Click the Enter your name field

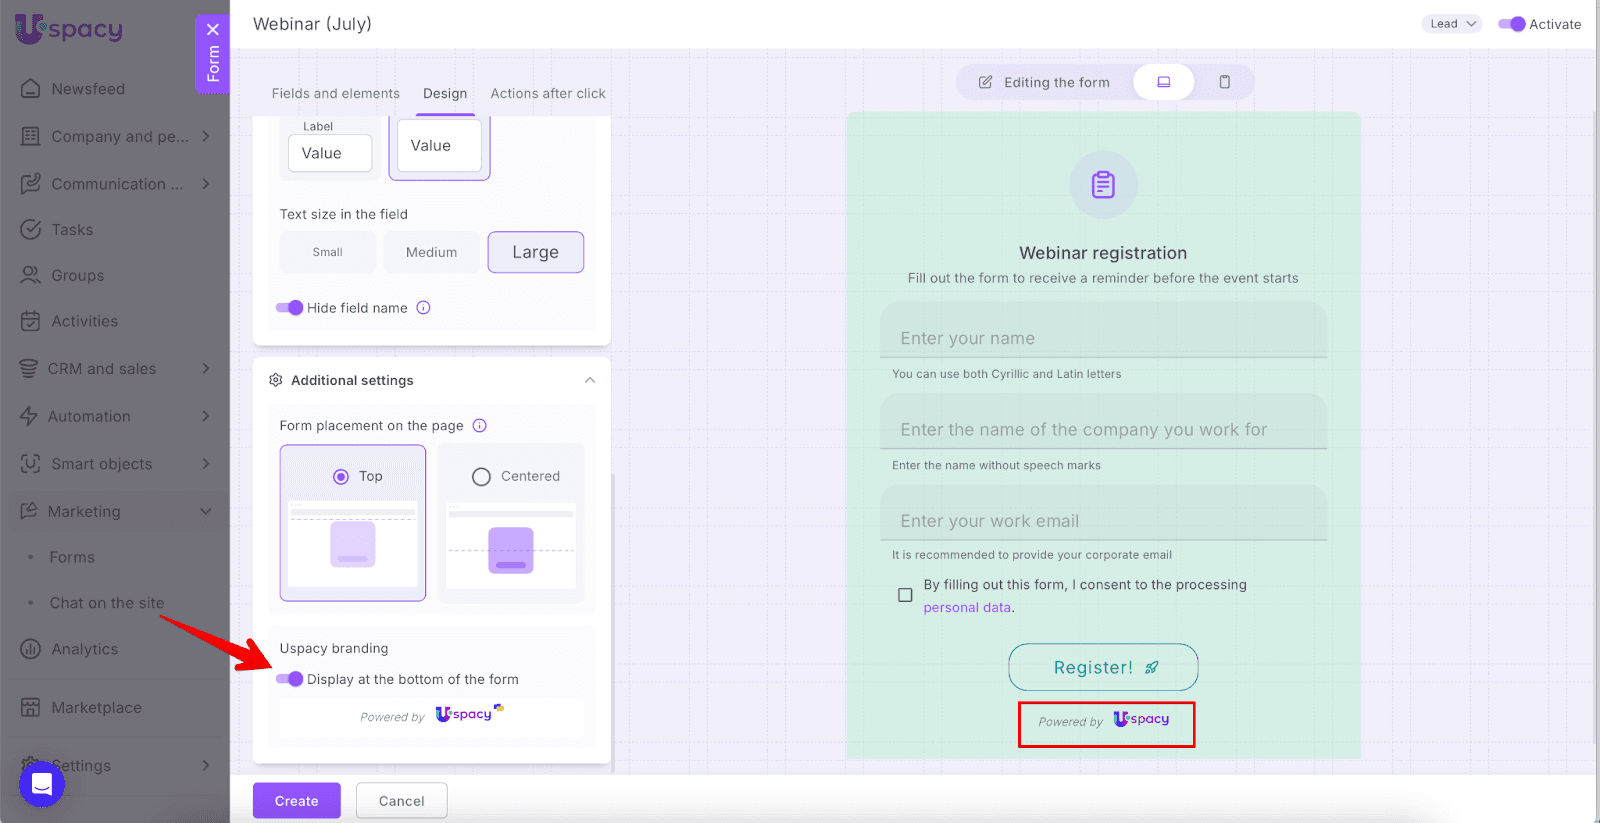1103,330
